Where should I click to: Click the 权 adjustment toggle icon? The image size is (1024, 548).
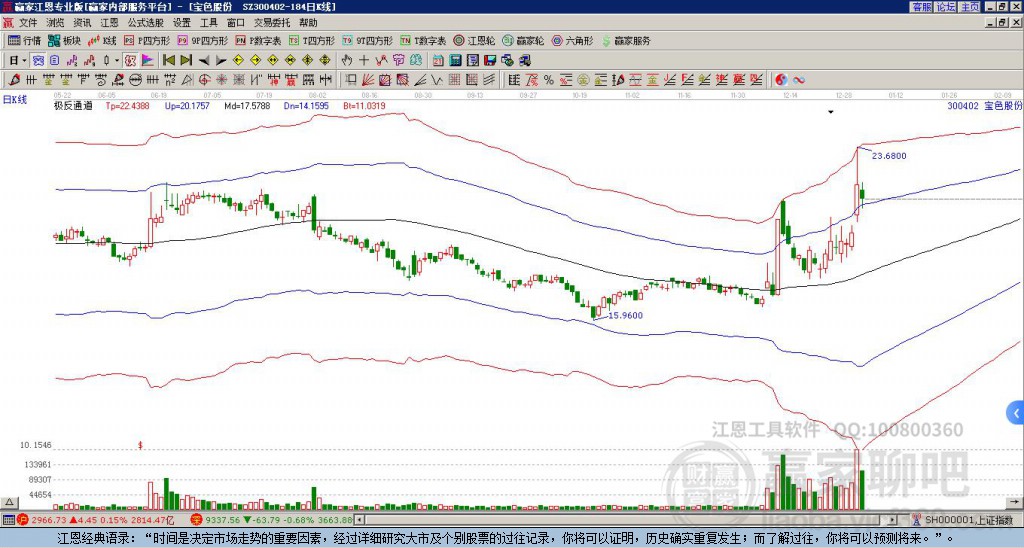coord(130,61)
